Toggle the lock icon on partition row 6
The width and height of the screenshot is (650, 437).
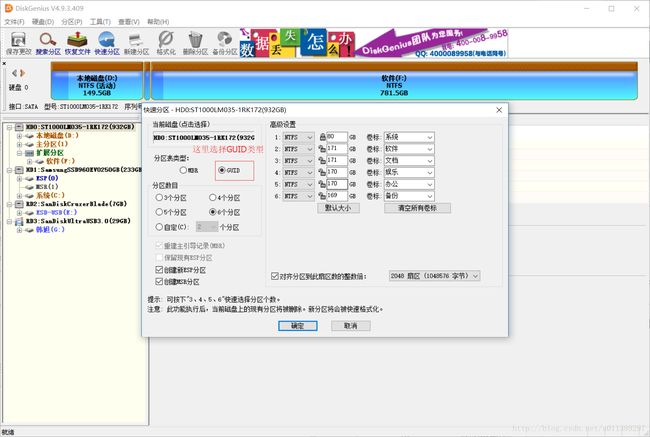(x=322, y=196)
